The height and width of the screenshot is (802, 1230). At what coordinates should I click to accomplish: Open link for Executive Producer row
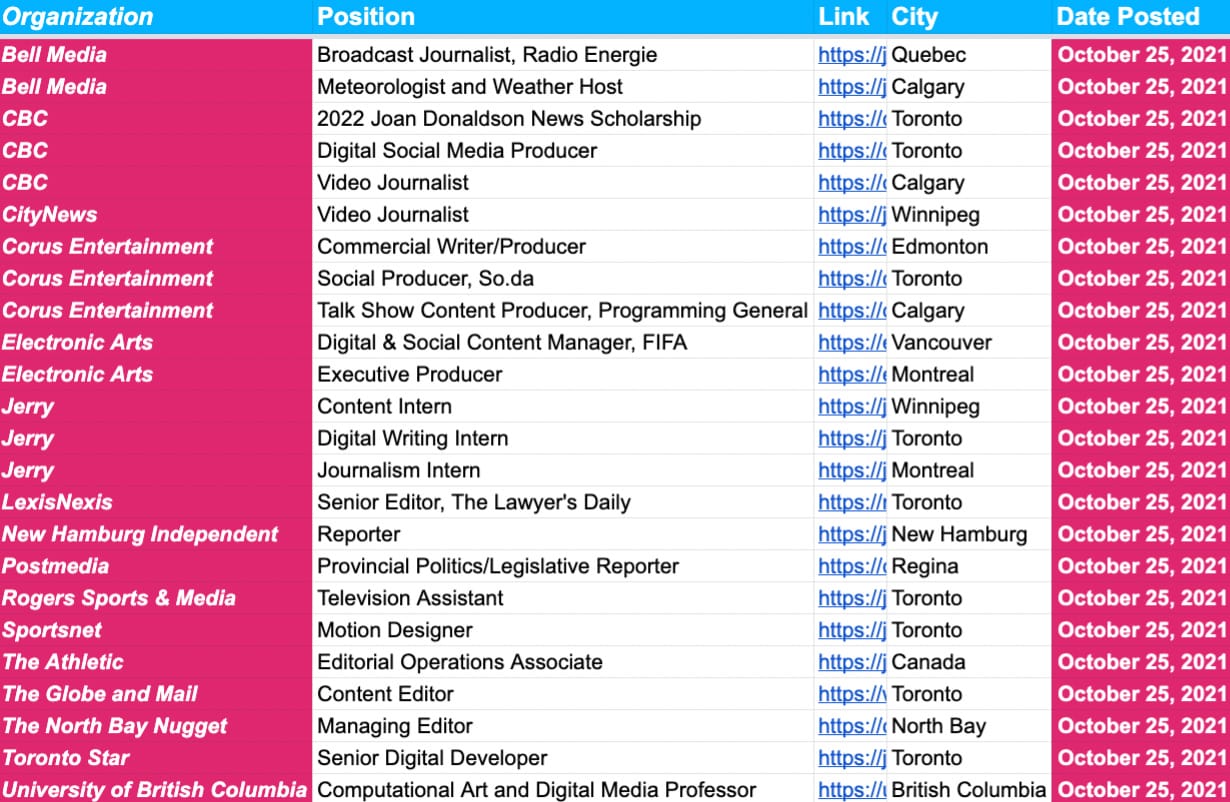click(851, 375)
